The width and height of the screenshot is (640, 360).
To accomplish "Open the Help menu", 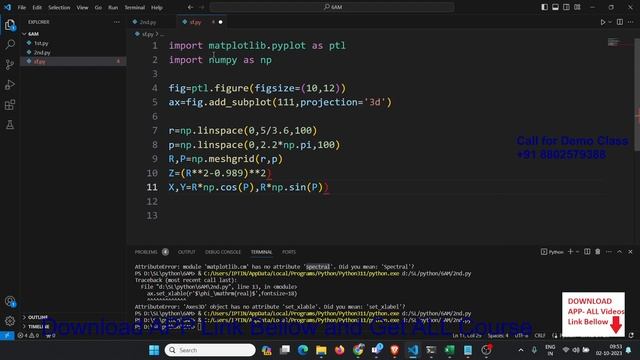I will pos(157,7).
